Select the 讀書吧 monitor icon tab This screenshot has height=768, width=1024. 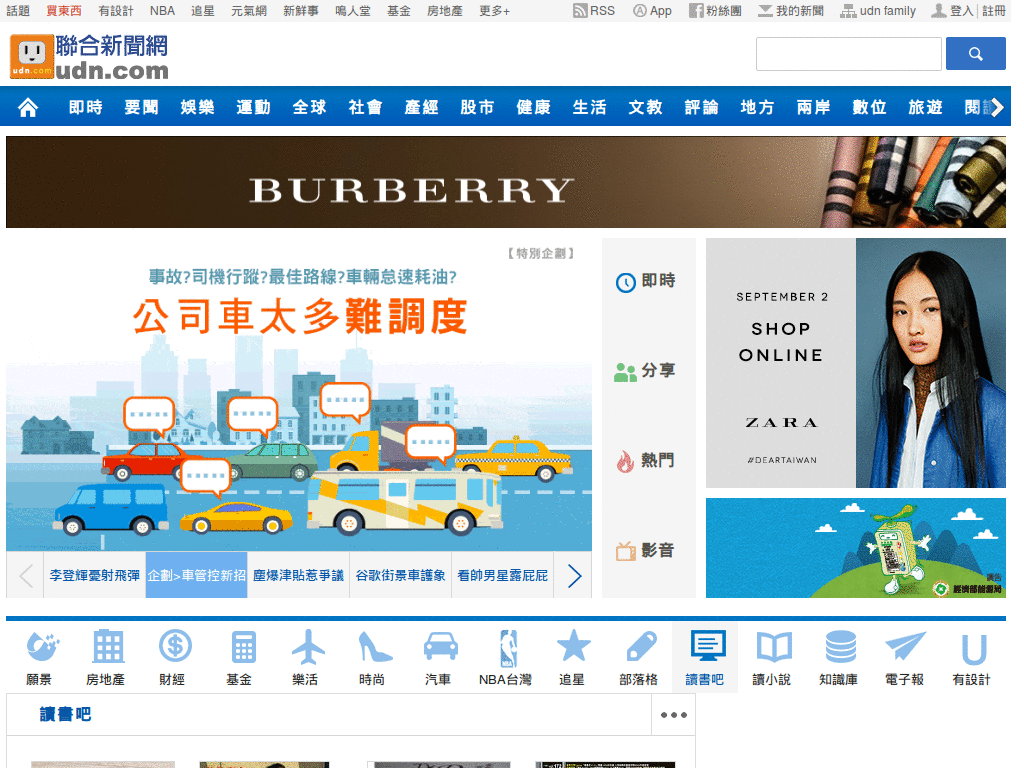click(x=706, y=658)
